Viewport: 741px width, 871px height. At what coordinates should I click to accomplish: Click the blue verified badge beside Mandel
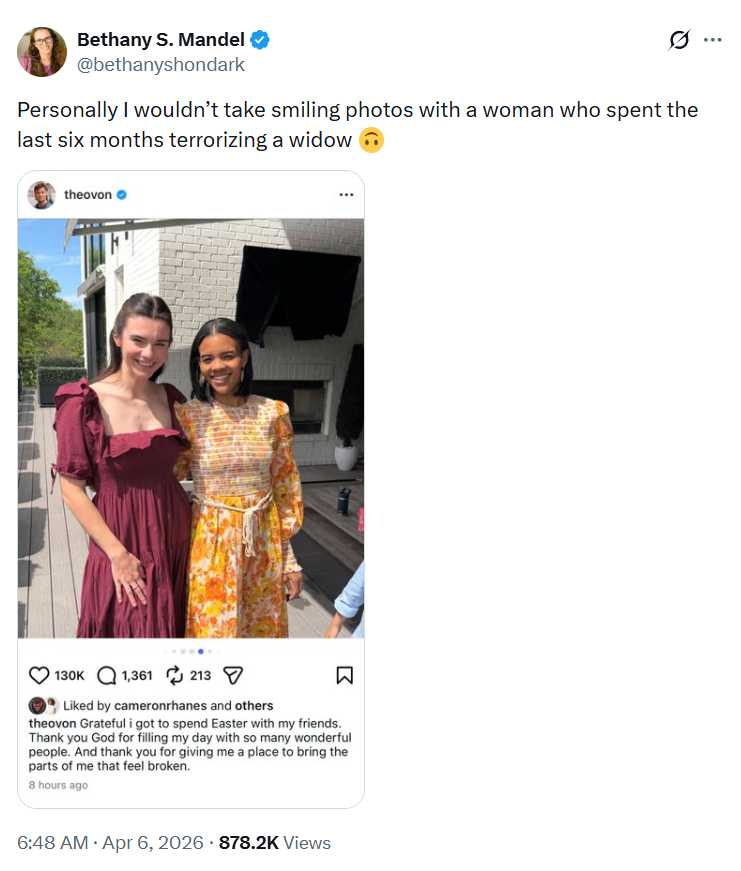[x=260, y=40]
